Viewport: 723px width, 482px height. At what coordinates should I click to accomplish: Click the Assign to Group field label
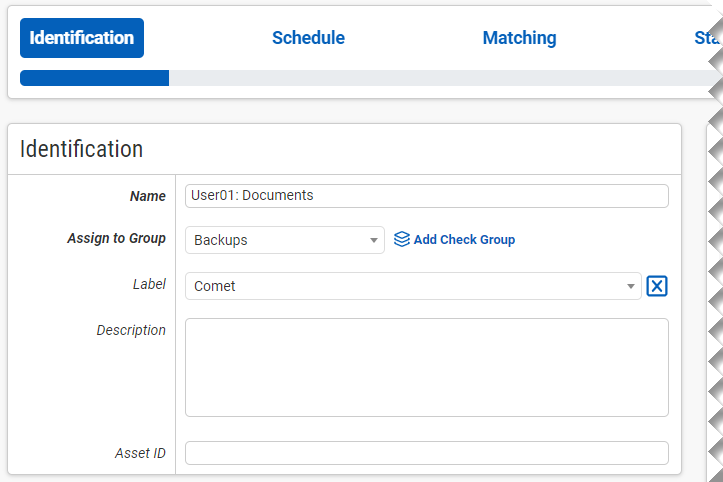(x=116, y=239)
